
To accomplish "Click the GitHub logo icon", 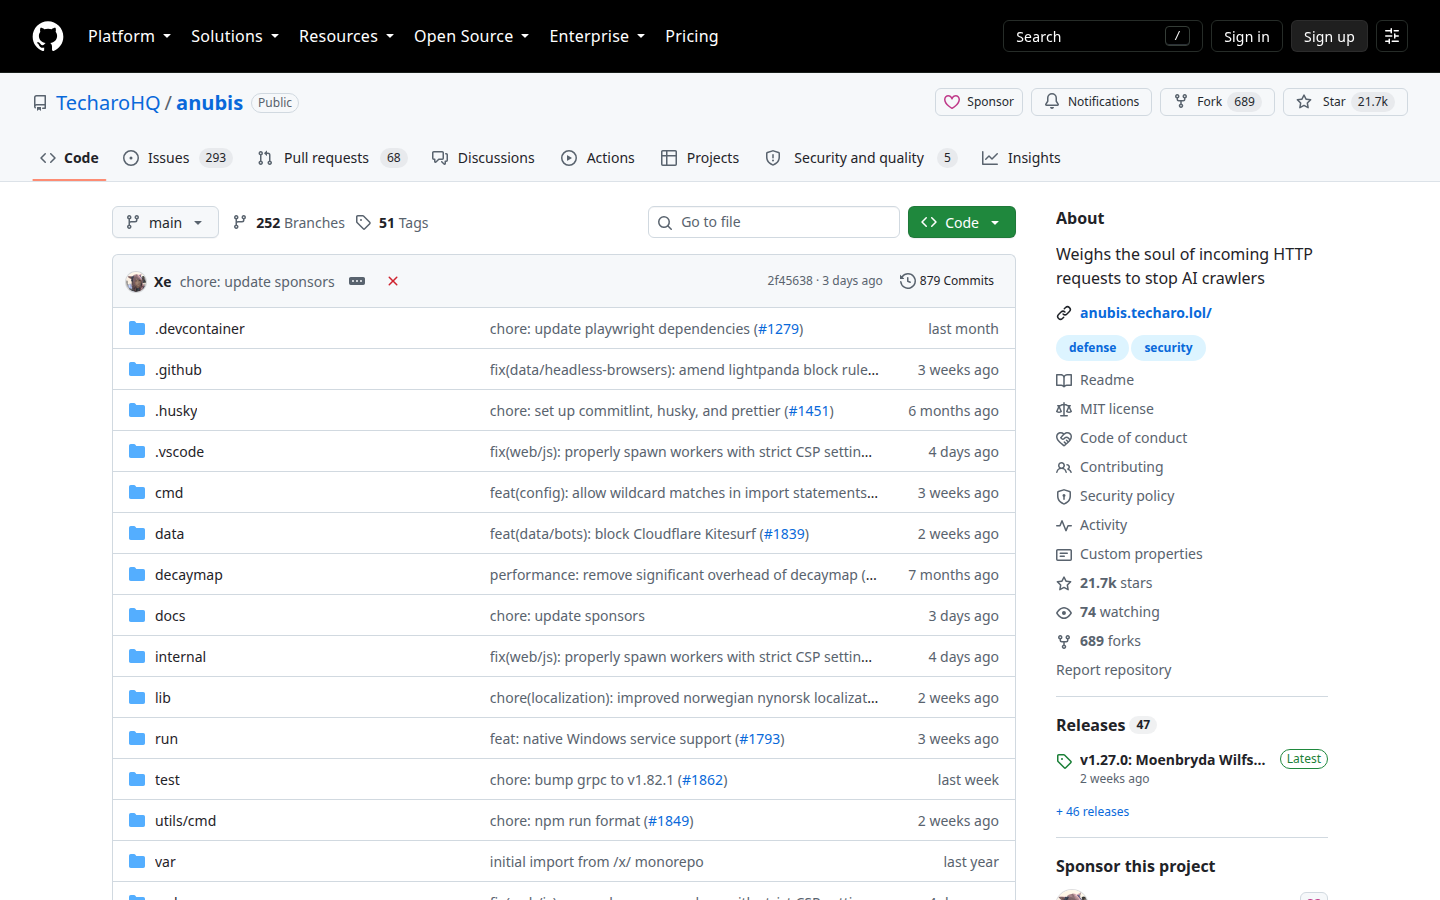I will tap(48, 36).
